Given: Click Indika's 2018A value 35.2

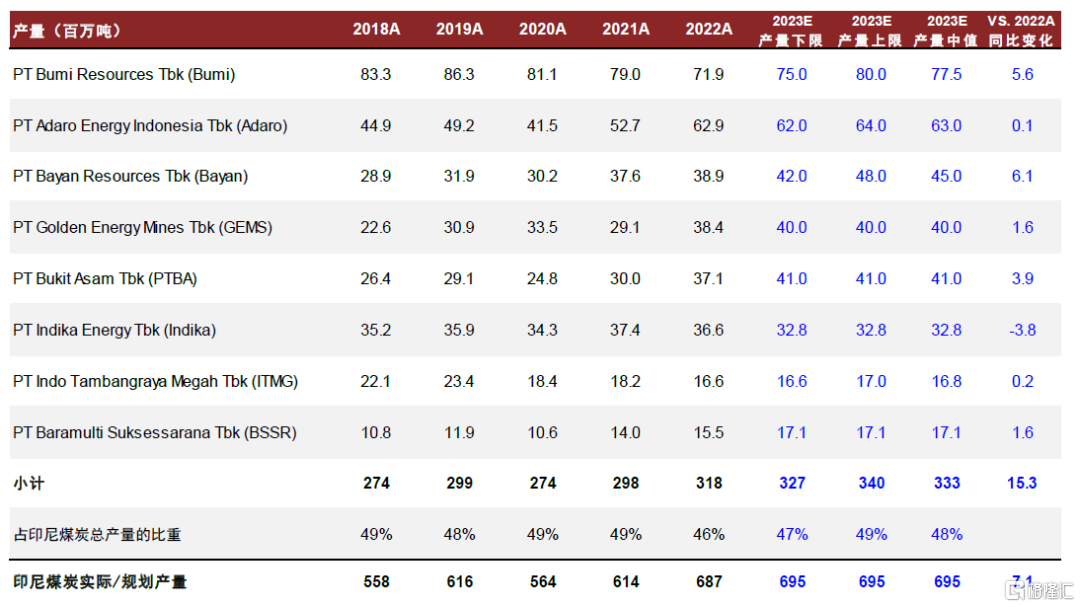Looking at the screenshot, I should click(375, 330).
